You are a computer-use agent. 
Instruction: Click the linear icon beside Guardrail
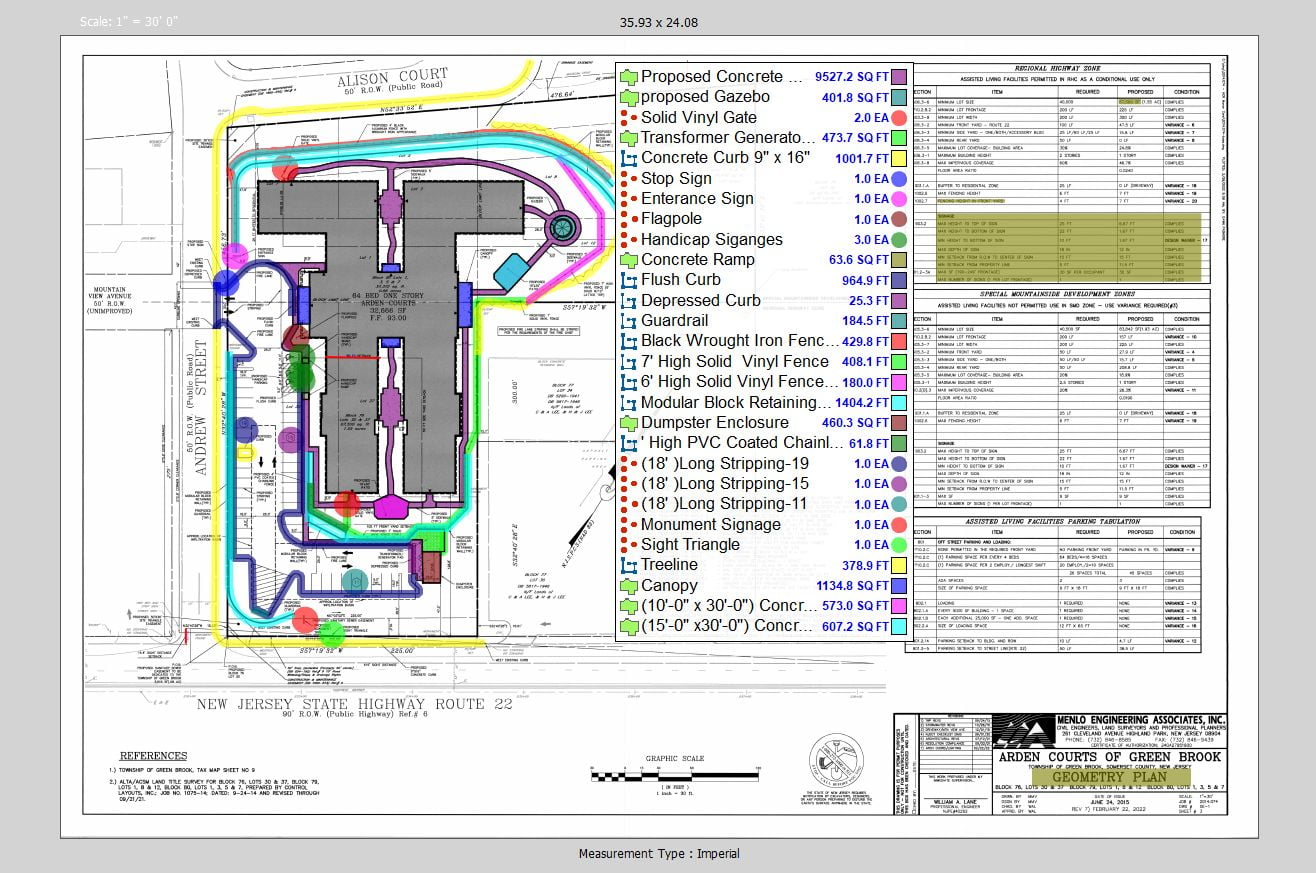(x=629, y=321)
